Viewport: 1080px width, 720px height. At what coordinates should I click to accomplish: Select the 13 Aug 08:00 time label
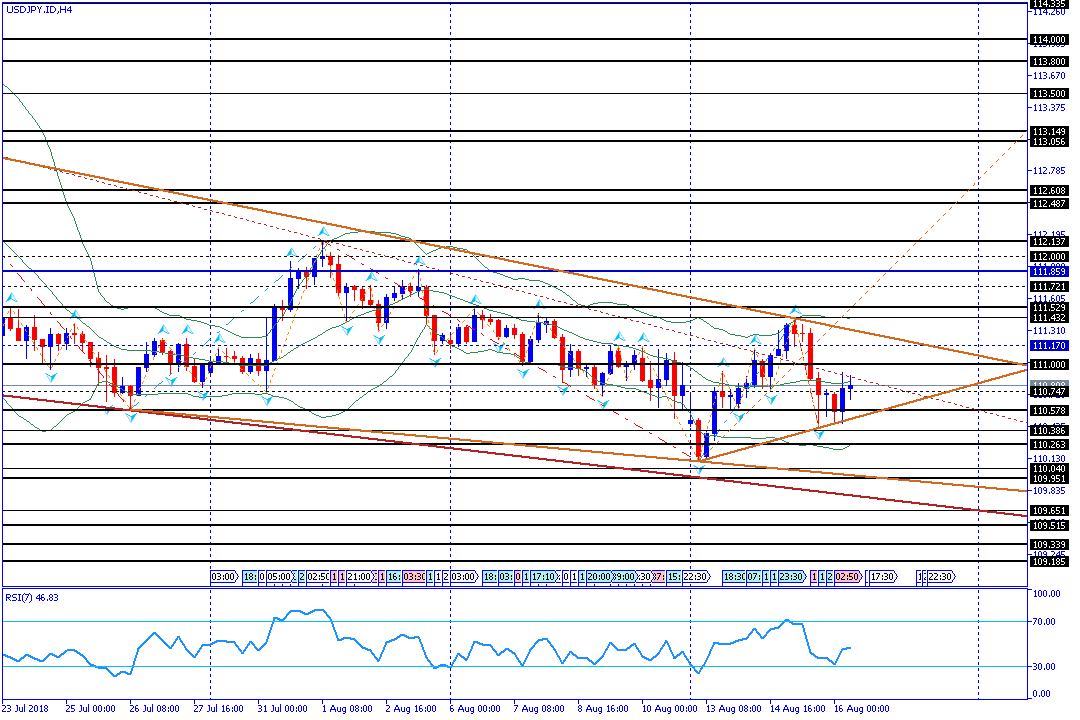tap(734, 708)
